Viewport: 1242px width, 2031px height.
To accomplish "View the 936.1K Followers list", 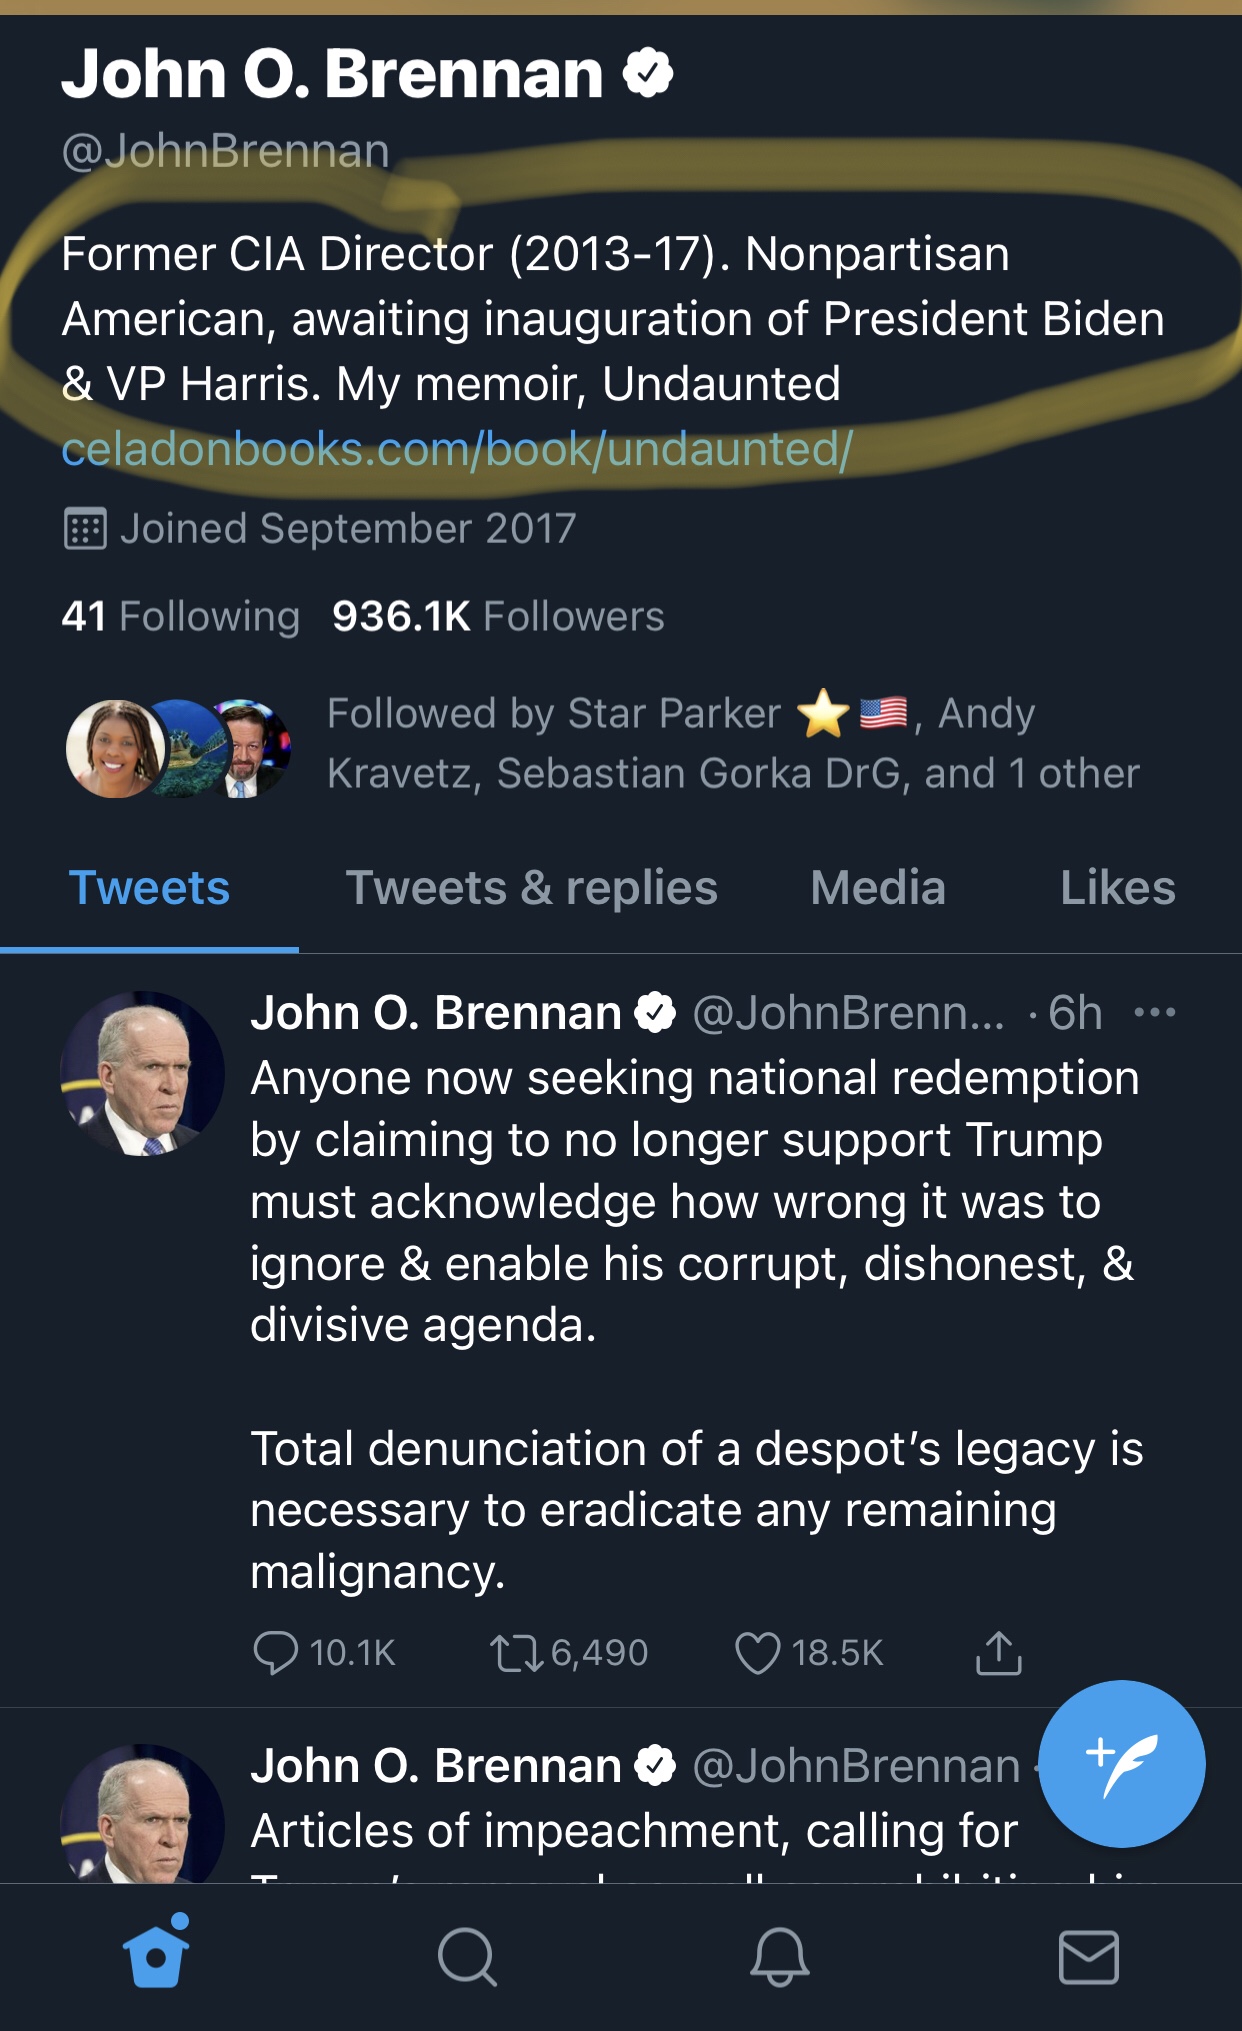I will pyautogui.click(x=498, y=616).
